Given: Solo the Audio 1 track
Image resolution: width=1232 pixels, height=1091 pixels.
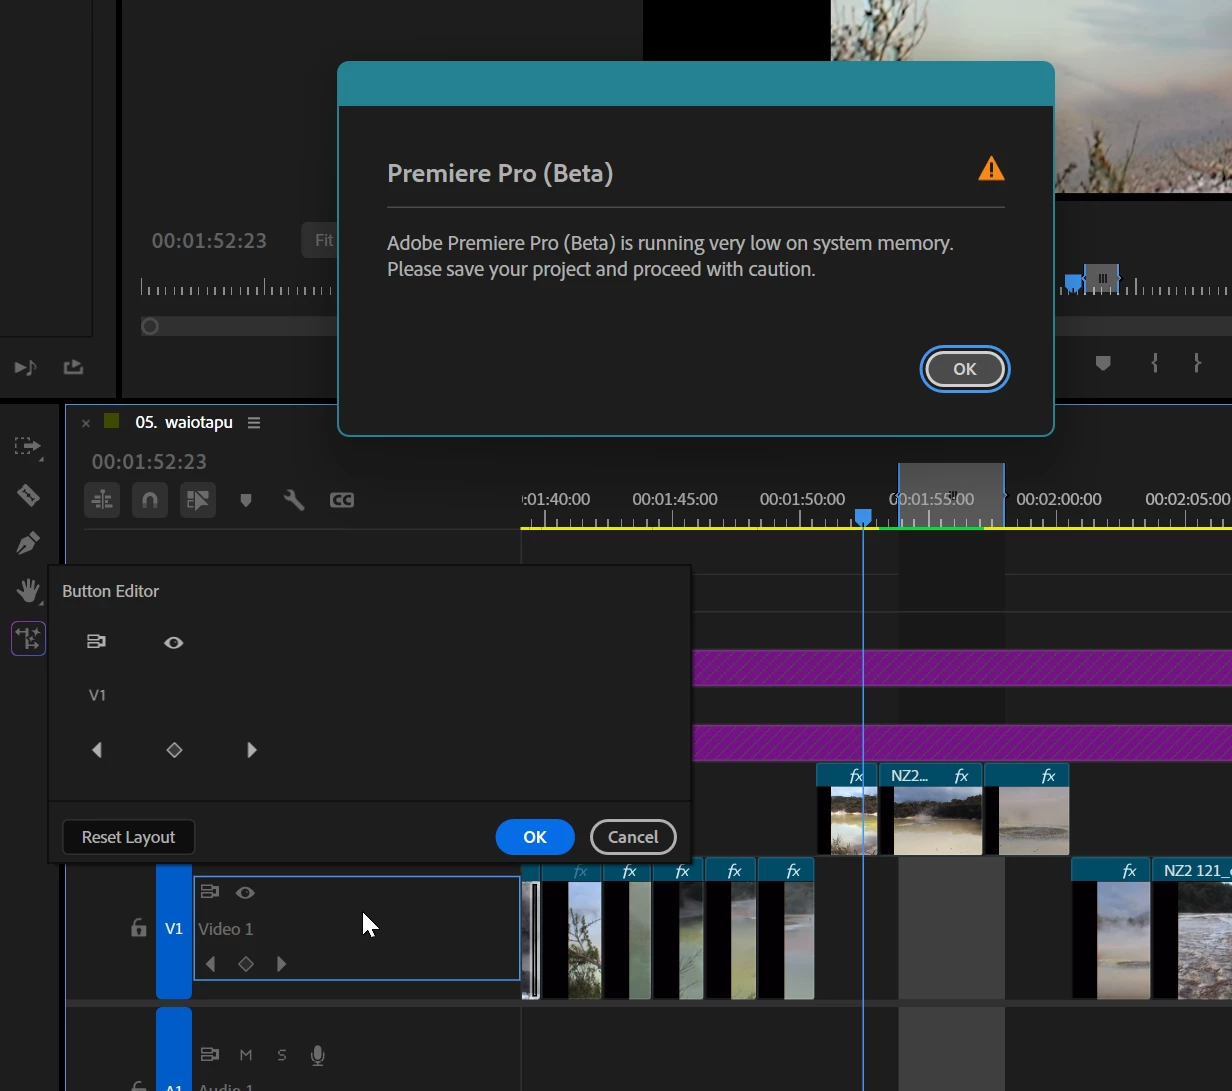Looking at the screenshot, I should 282,1055.
